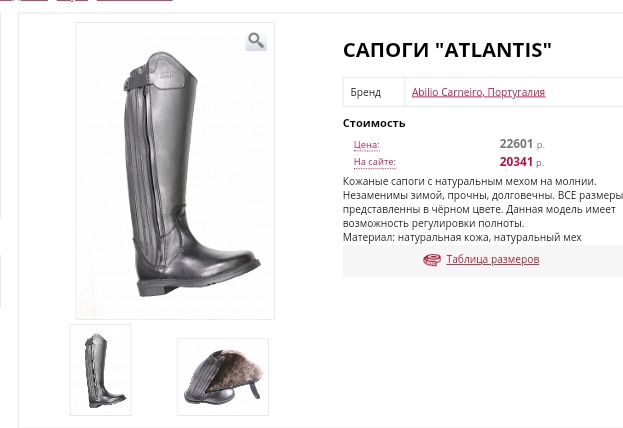Click the words ВСЕ размеры in the description

tap(590, 196)
